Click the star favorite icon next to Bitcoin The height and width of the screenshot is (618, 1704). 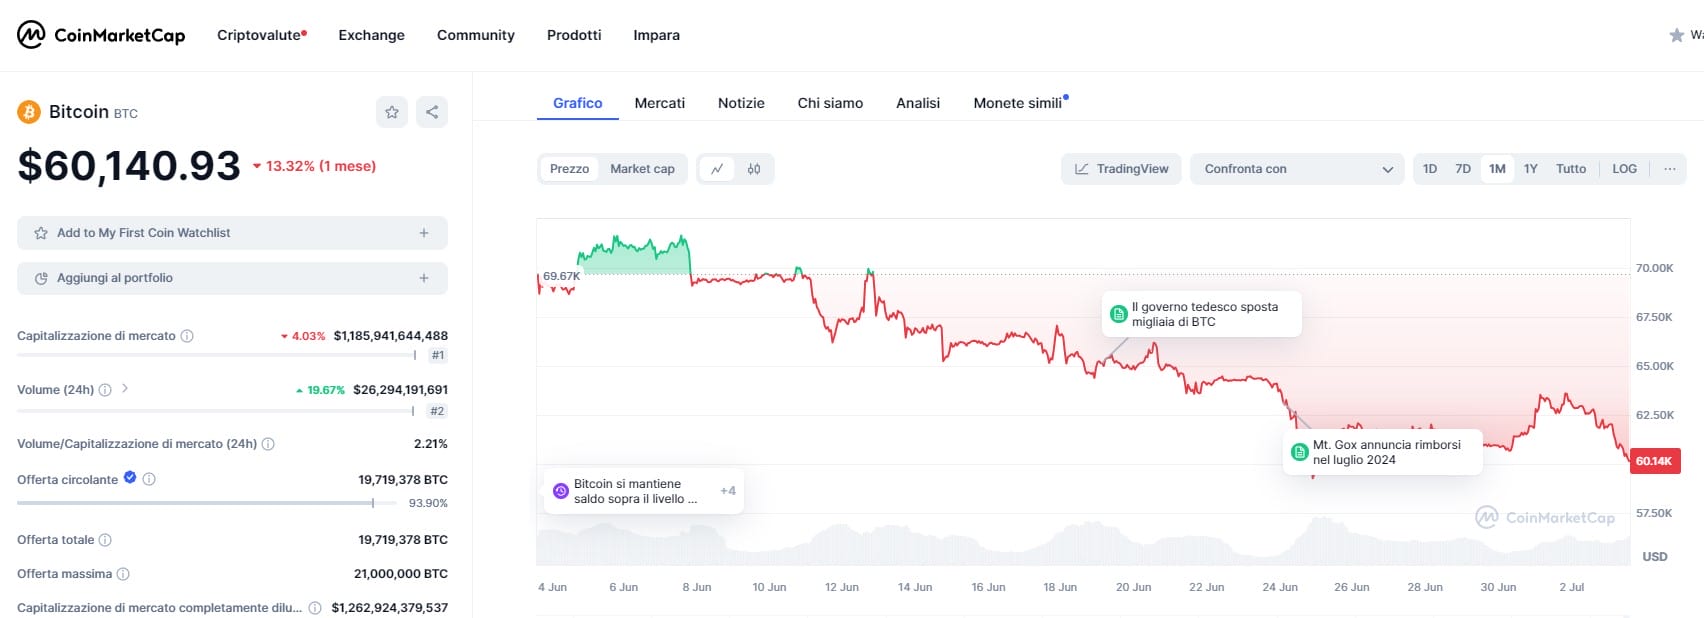(x=392, y=112)
